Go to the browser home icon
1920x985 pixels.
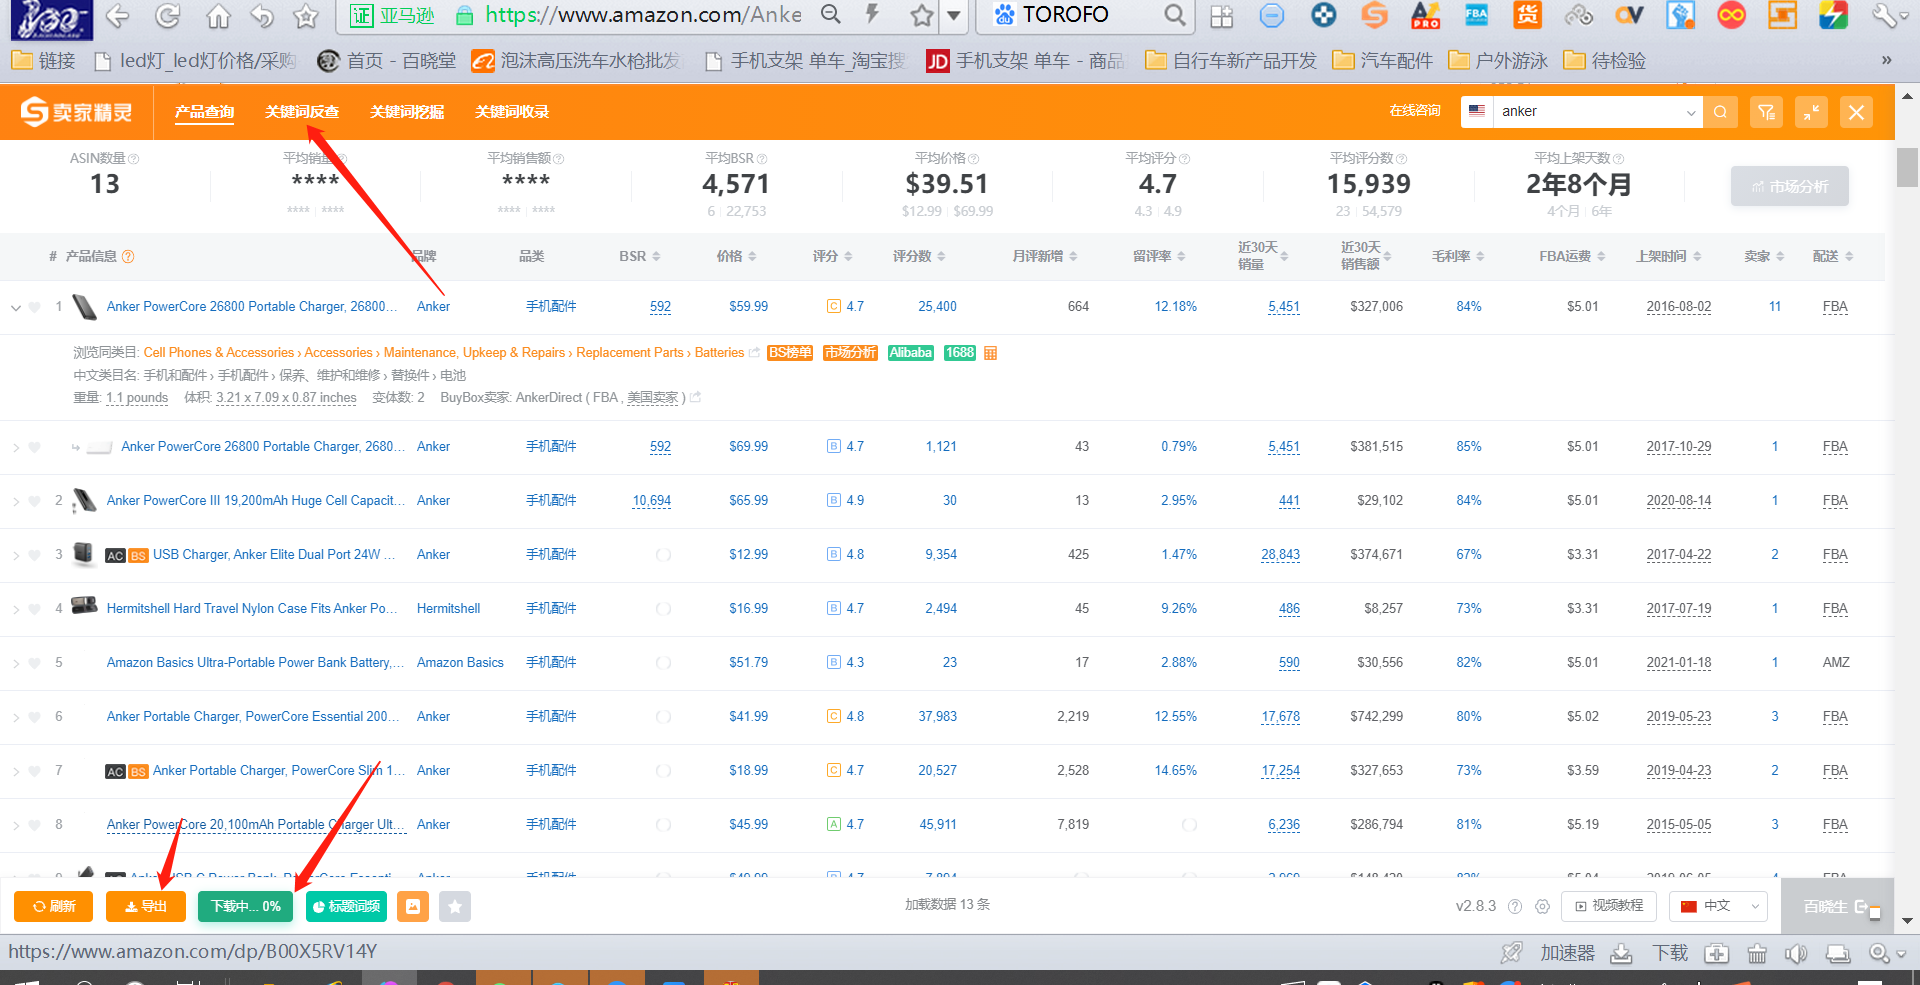[x=218, y=16]
